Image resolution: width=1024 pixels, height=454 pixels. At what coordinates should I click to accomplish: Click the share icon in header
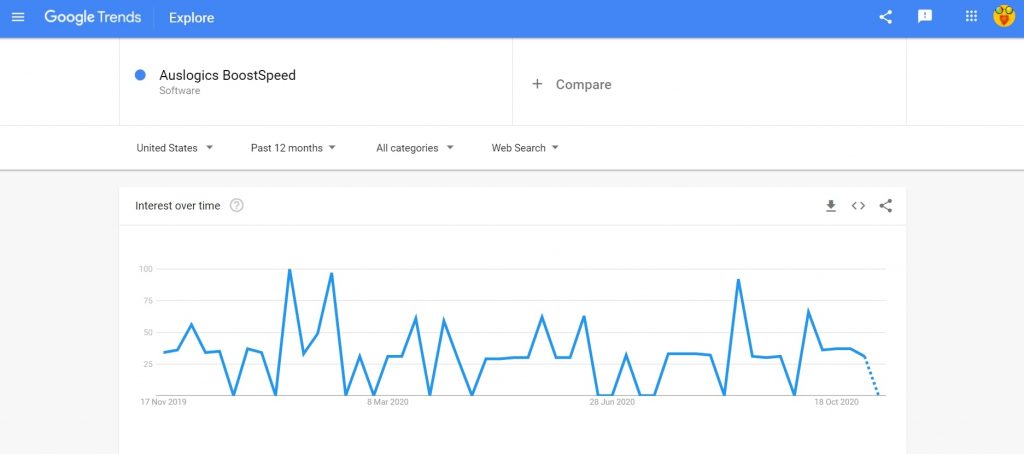point(886,18)
